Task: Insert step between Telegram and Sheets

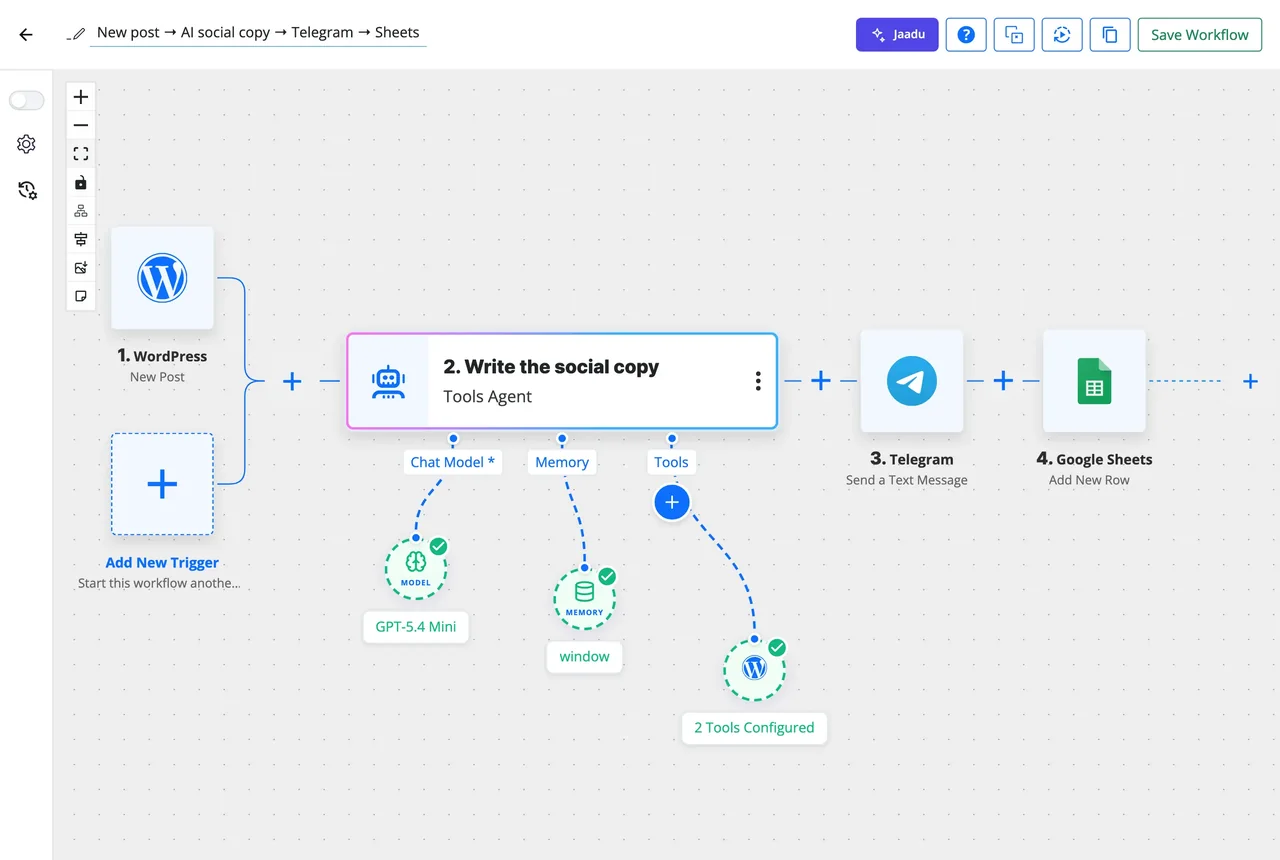Action: click(1003, 381)
